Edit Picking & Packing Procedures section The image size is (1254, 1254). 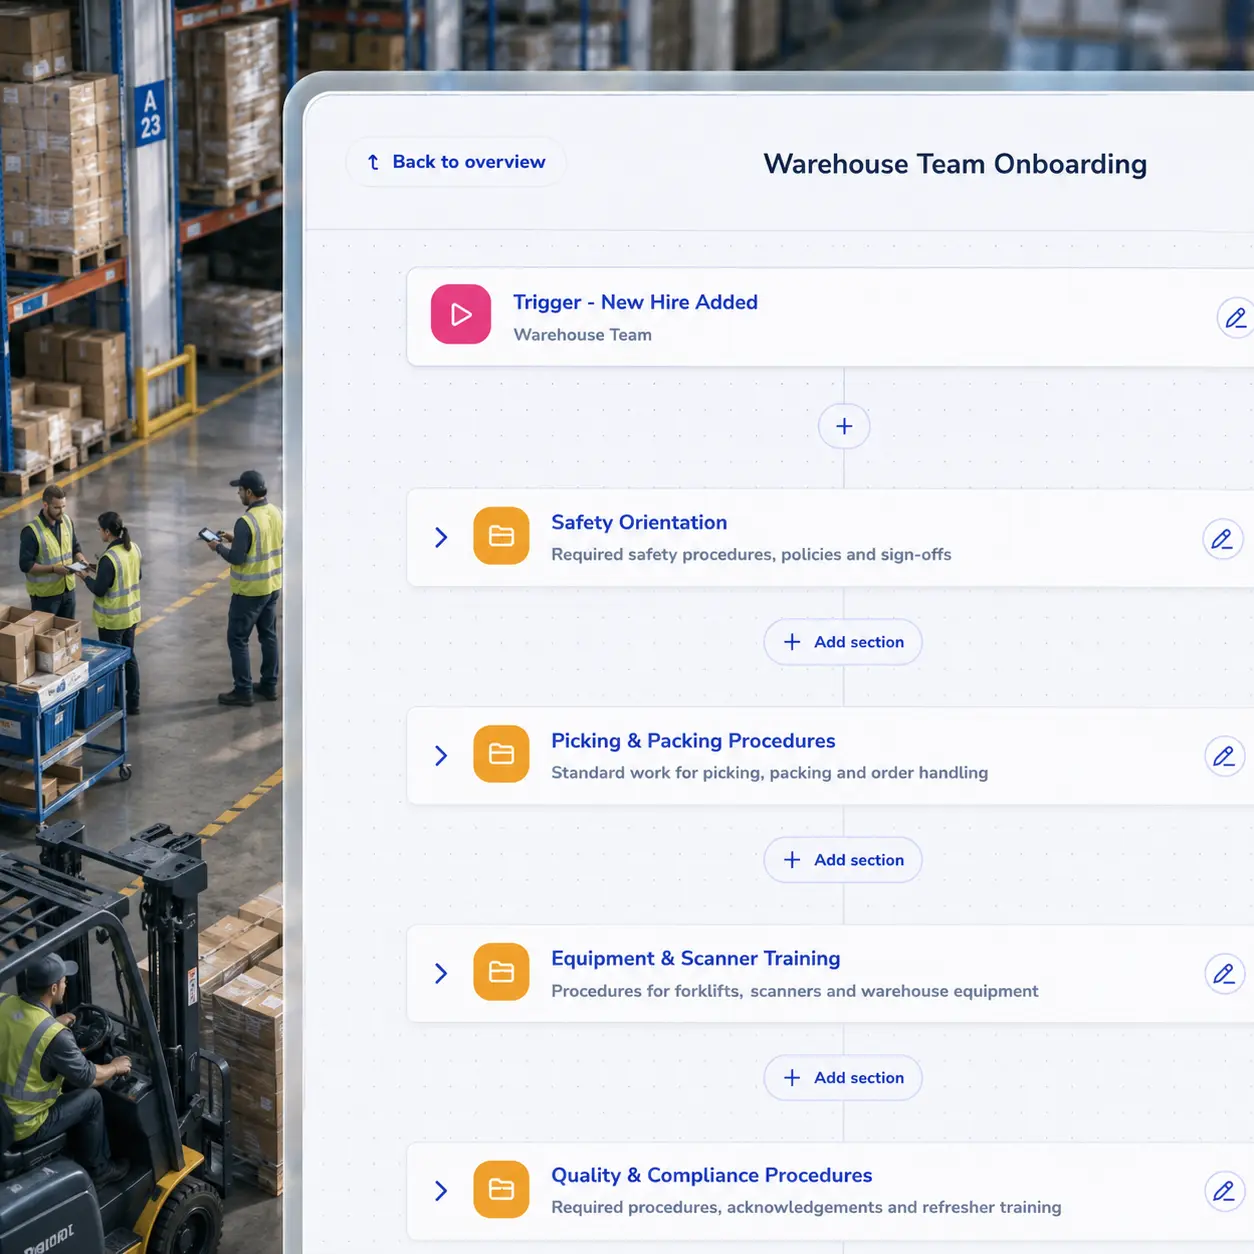tap(1224, 756)
